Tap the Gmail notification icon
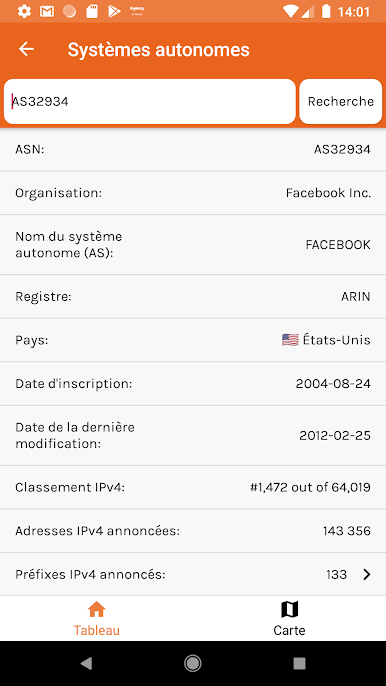Image resolution: width=386 pixels, height=686 pixels. (x=47, y=11)
